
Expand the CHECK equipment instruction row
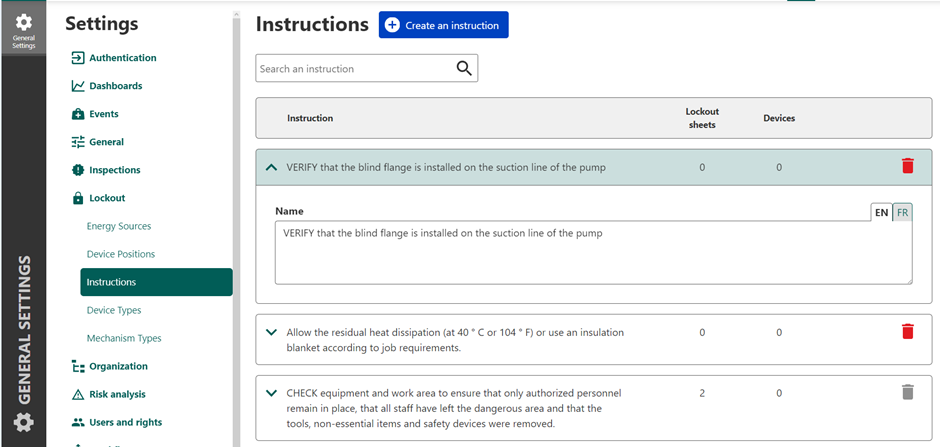(x=271, y=393)
